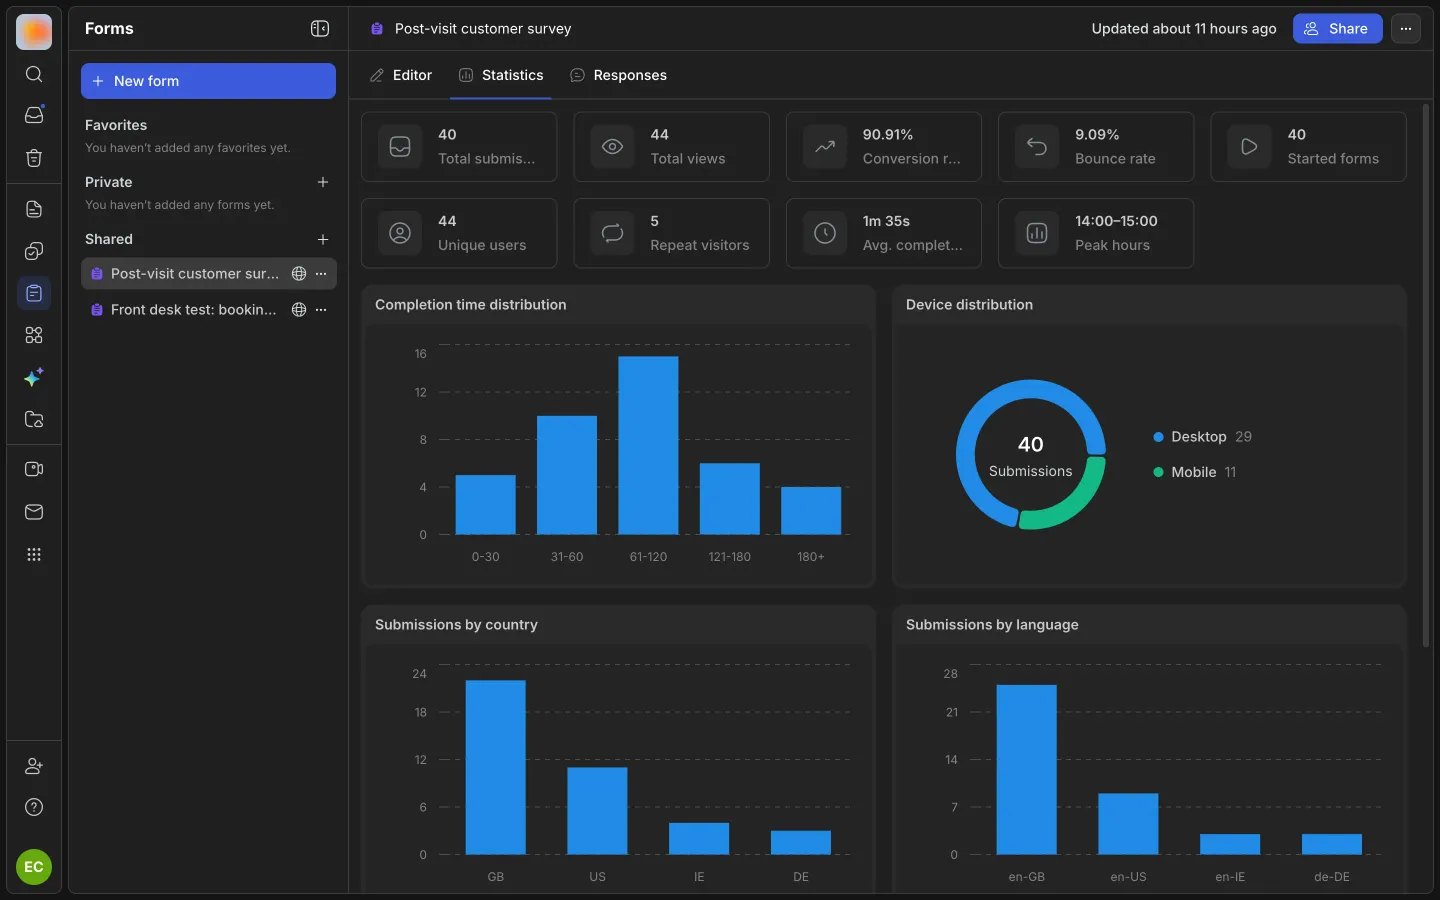1440x900 pixels.
Task: Add a new Private form with plus
Action: [x=323, y=182]
